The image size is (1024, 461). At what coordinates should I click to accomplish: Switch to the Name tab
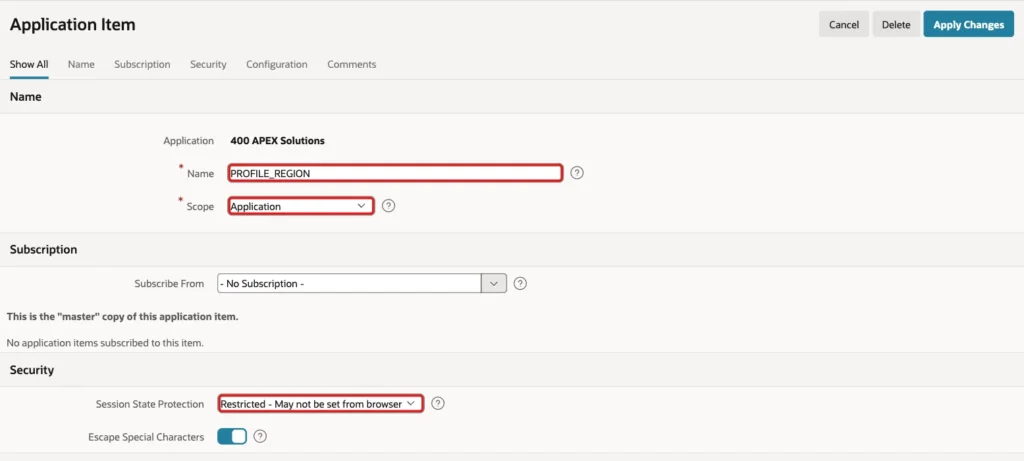click(81, 65)
